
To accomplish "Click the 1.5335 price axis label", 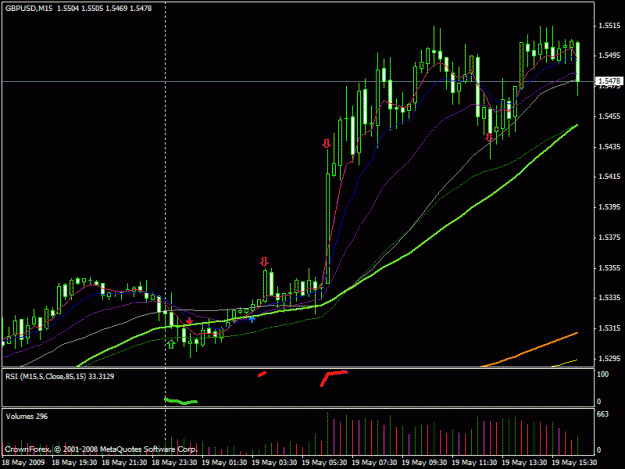I will pyautogui.click(x=609, y=298).
